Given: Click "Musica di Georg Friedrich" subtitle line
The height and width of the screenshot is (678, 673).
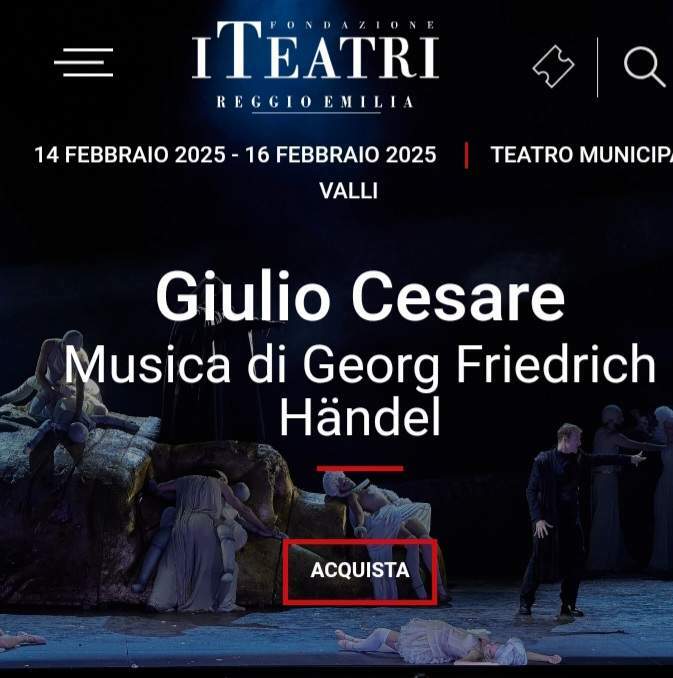Looking at the screenshot, I should pyautogui.click(x=360, y=365).
